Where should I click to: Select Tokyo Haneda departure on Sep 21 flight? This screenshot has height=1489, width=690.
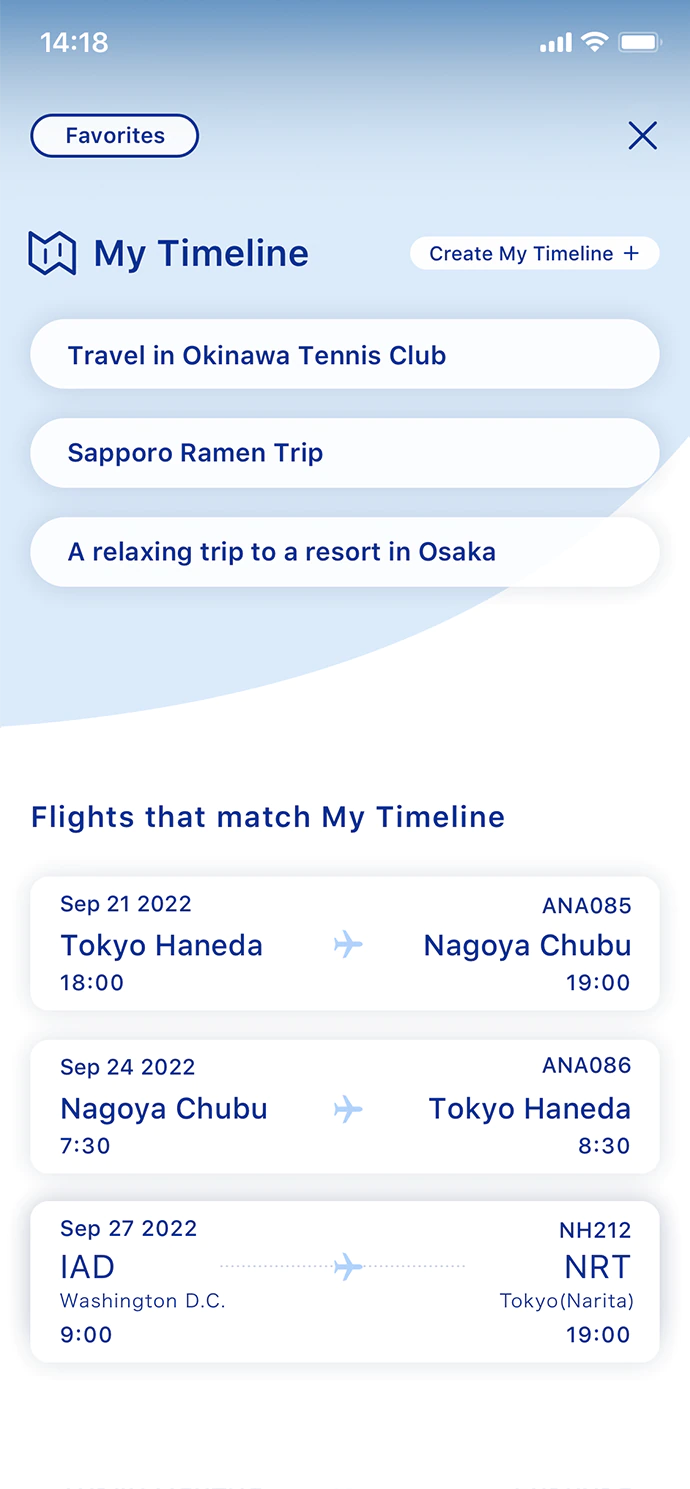point(162,945)
